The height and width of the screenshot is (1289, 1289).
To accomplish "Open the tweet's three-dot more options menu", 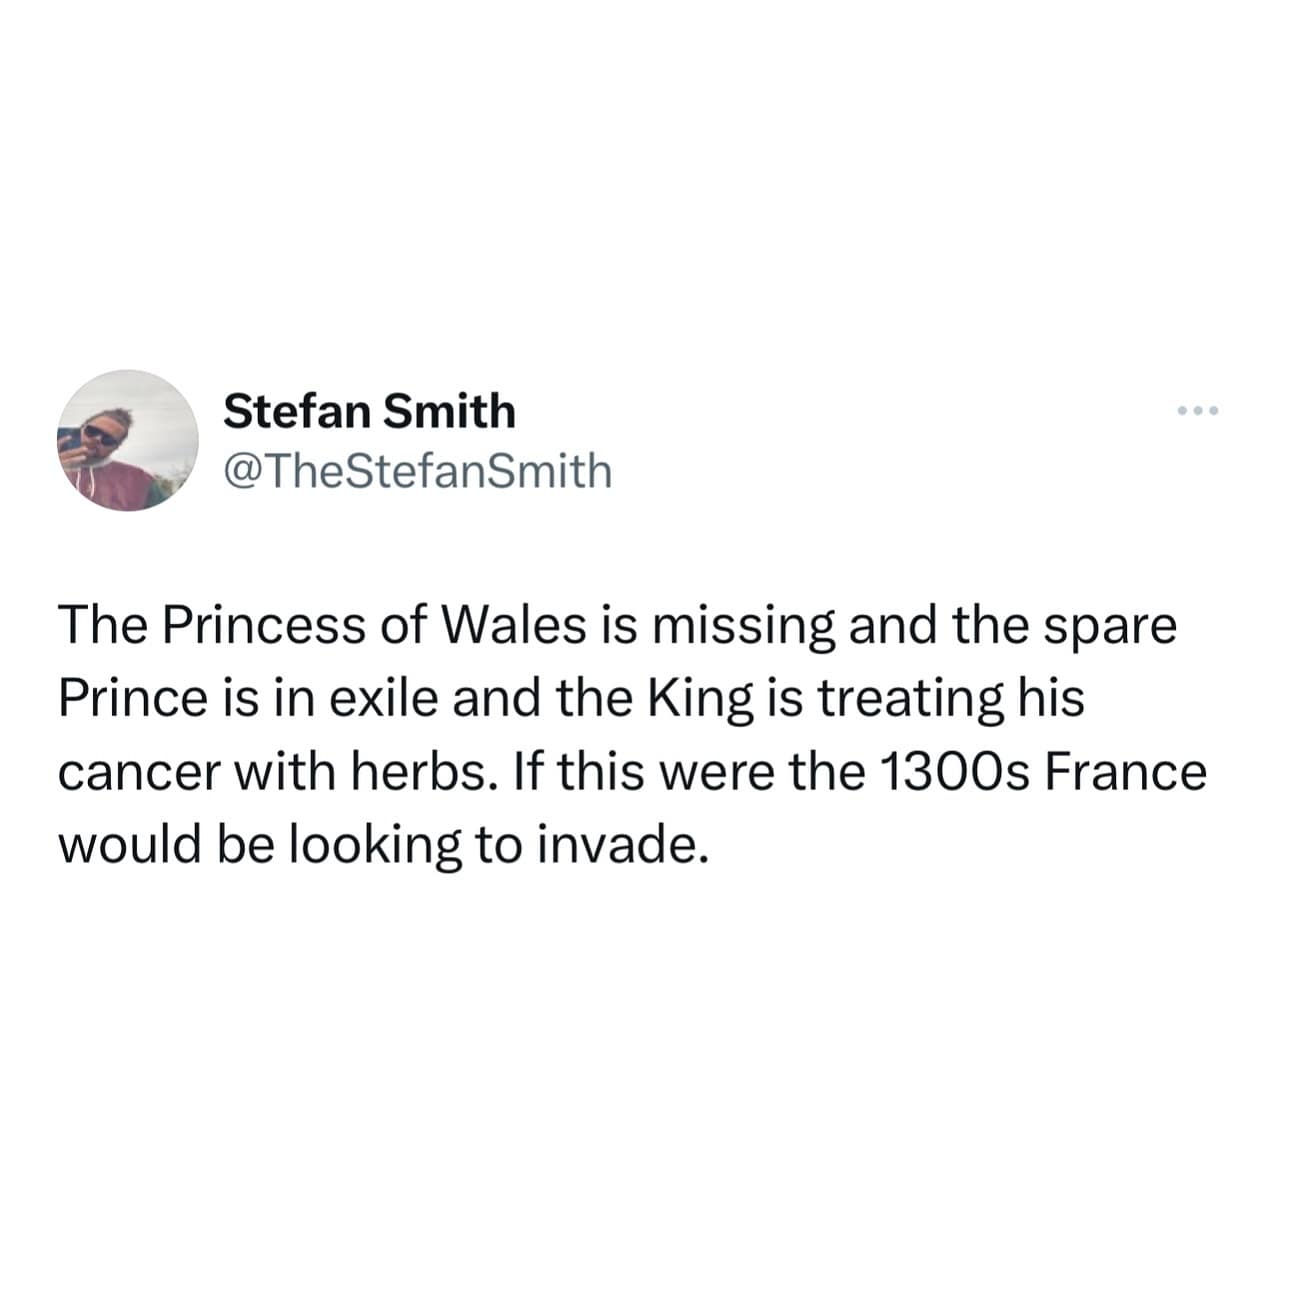I will click(x=1200, y=408).
